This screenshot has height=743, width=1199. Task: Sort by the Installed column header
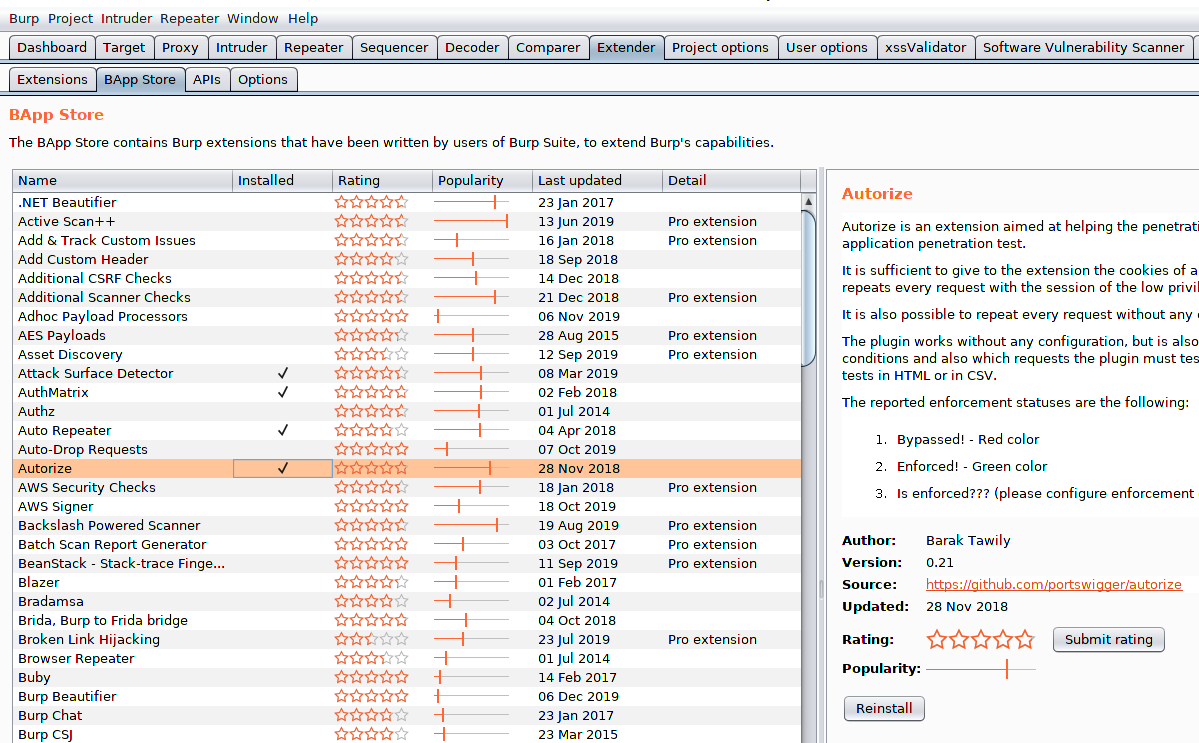282,180
